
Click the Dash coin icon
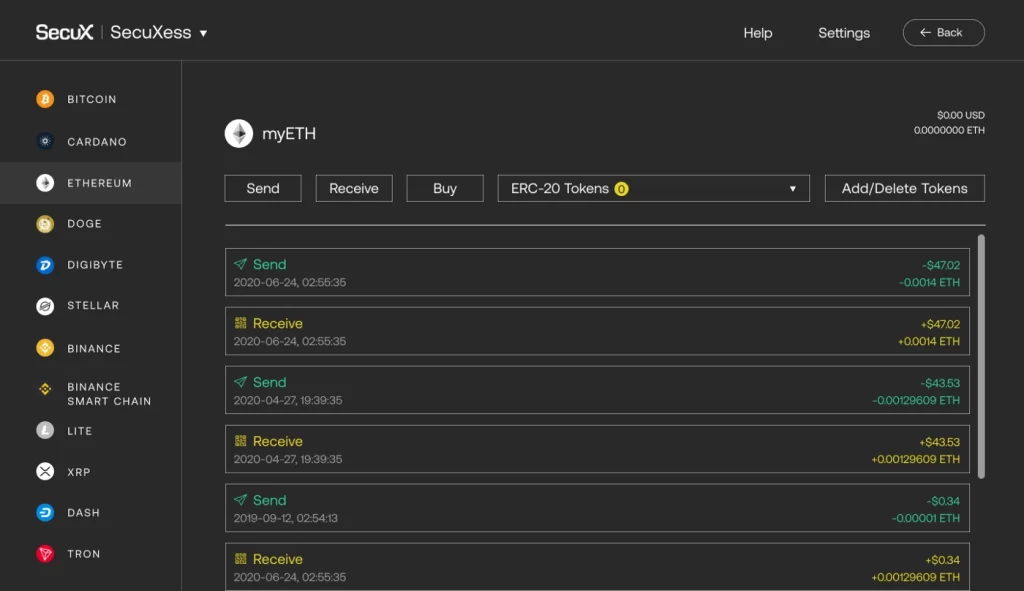[45, 513]
